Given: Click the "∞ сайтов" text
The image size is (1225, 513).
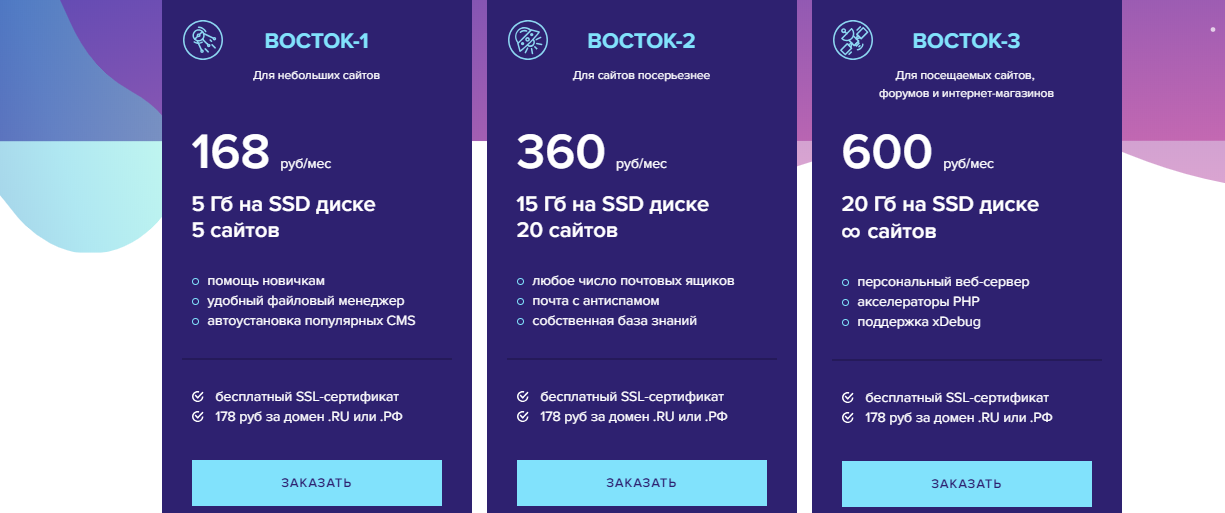Looking at the screenshot, I should tap(889, 232).
